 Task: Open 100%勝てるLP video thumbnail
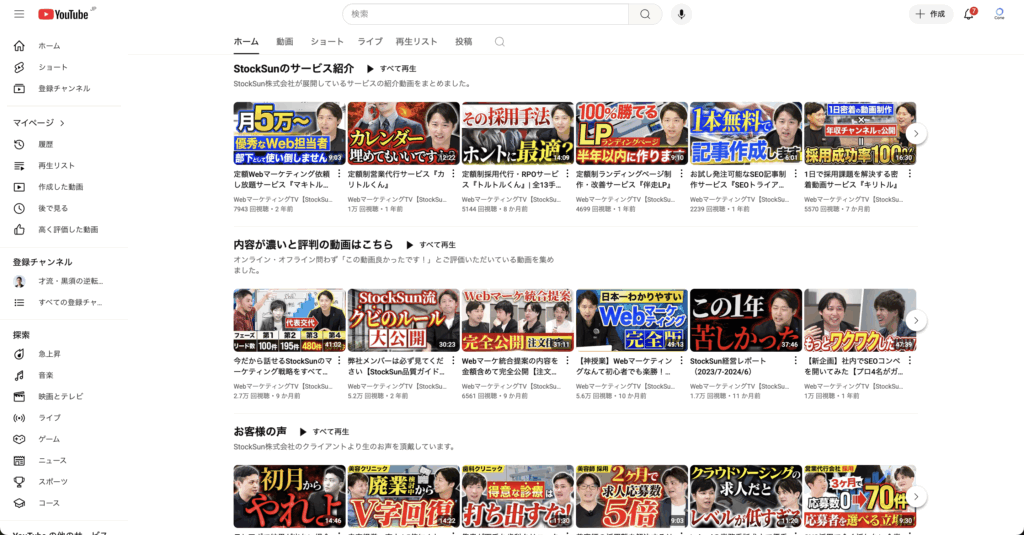tap(632, 133)
